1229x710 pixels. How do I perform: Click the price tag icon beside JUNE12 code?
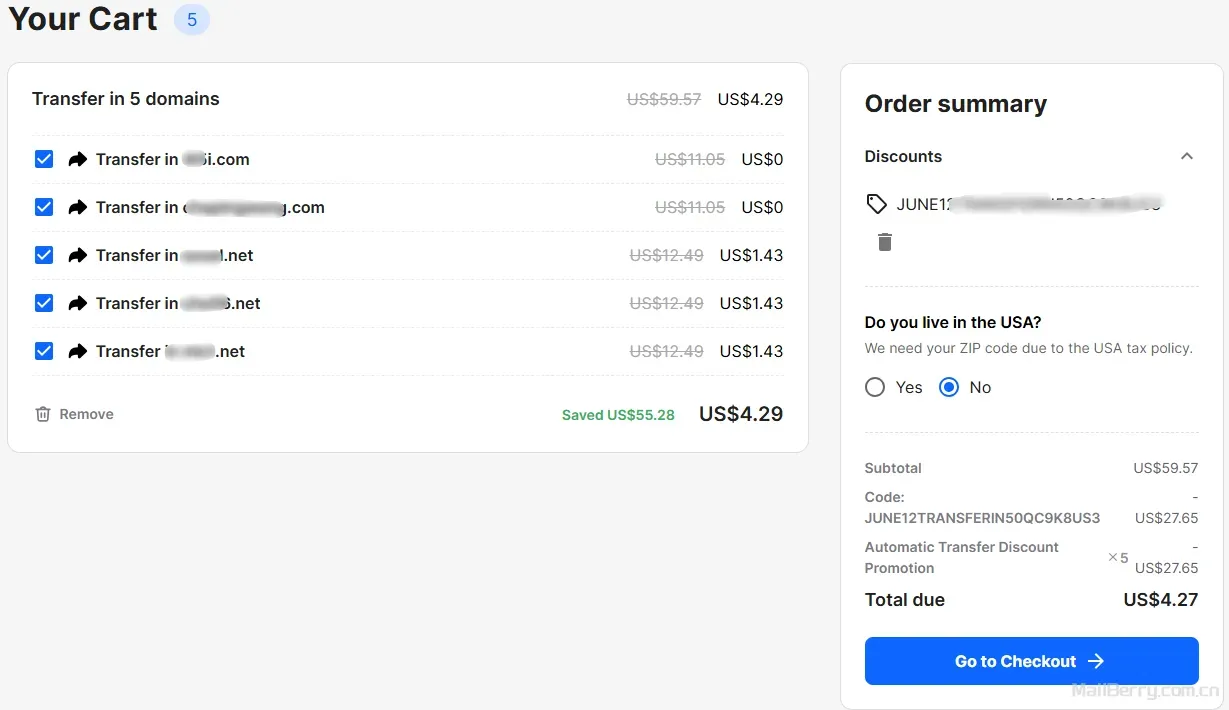876,204
